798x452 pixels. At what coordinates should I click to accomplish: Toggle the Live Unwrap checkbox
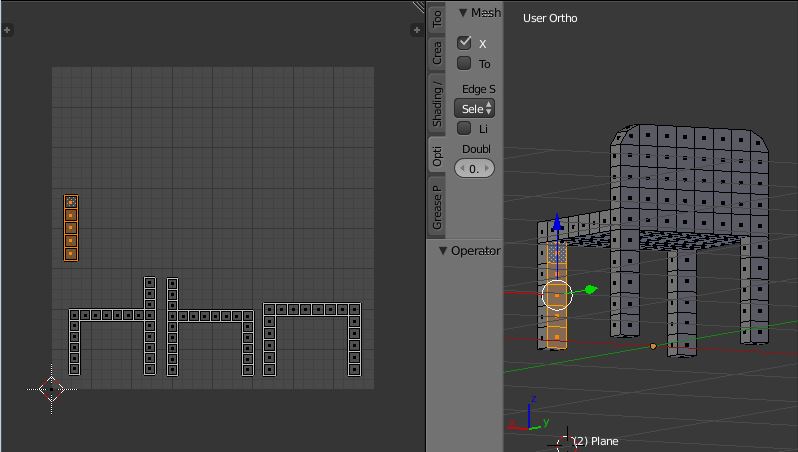pos(464,128)
